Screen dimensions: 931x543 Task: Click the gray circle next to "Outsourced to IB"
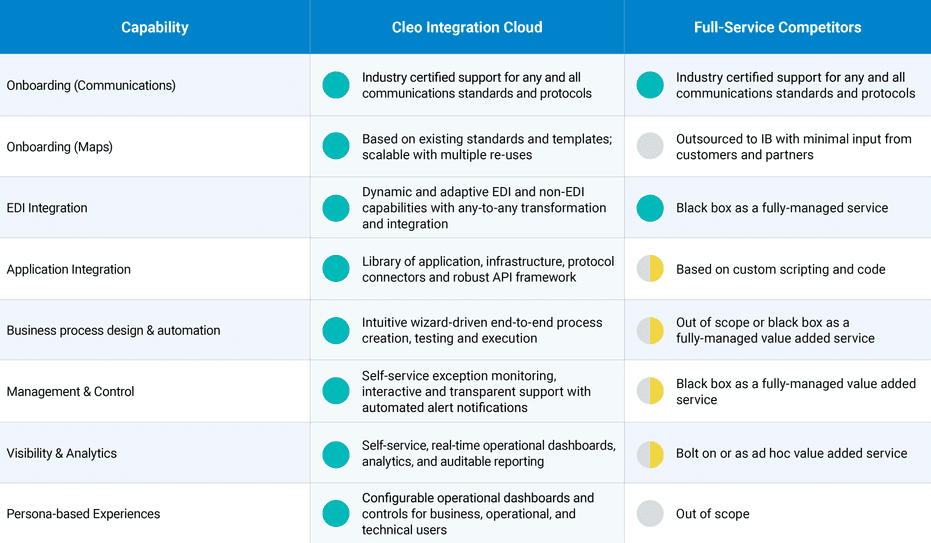[650, 146]
